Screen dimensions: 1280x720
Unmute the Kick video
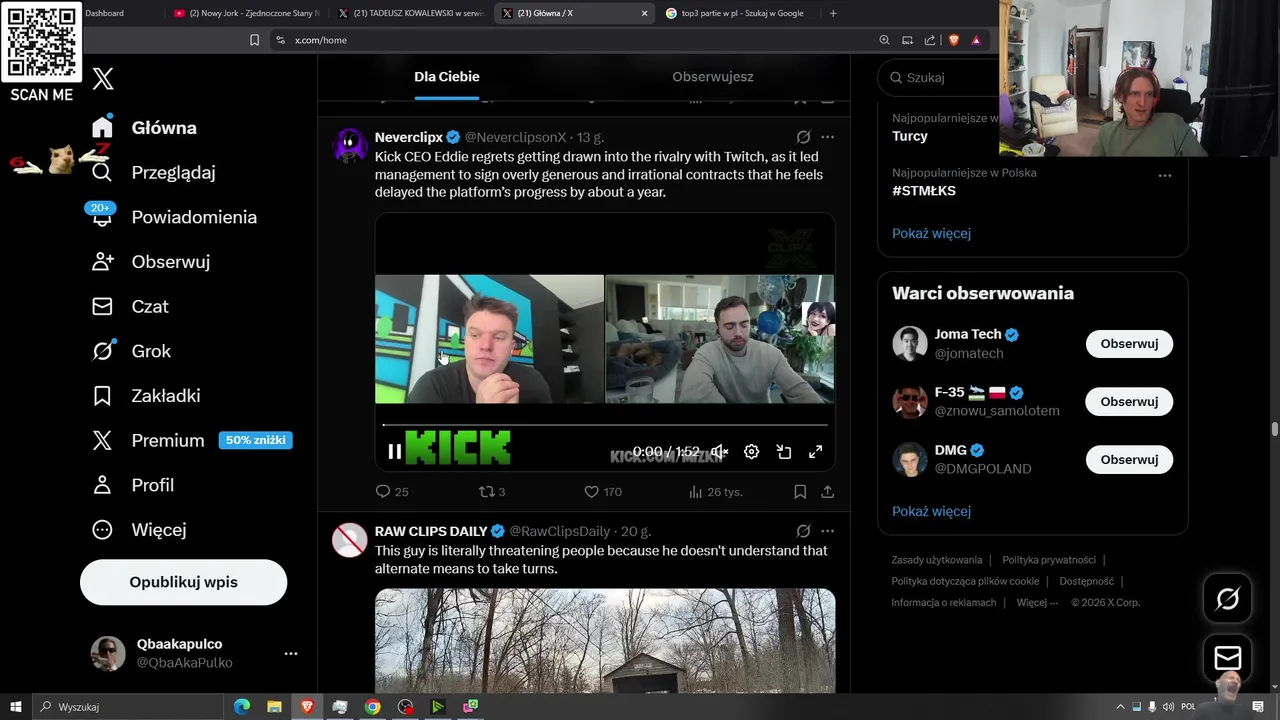pos(719,452)
